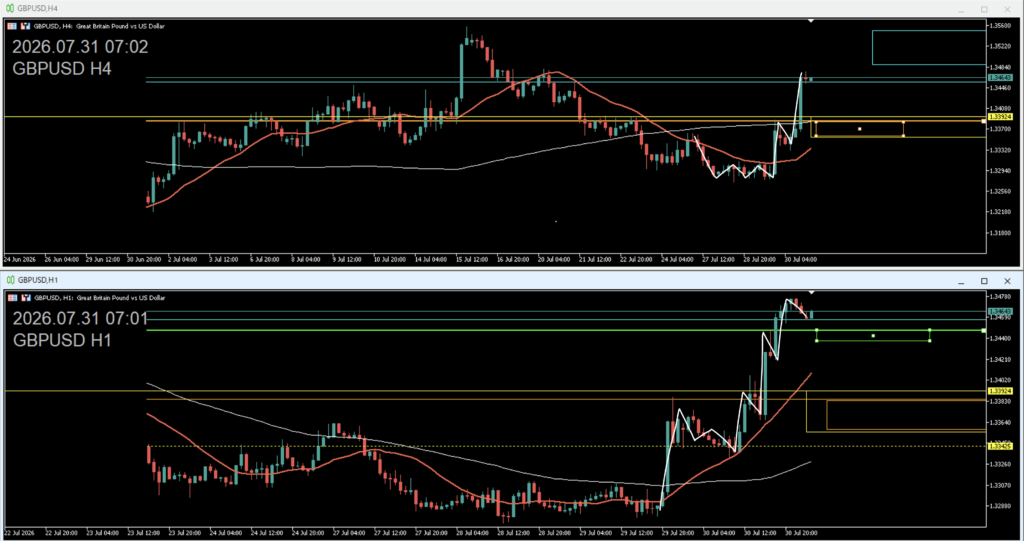This screenshot has height=541, width=1024.
Task: Click the H4 chart header 'Great Britain Pound vs US Dollar'
Action: tap(120, 26)
